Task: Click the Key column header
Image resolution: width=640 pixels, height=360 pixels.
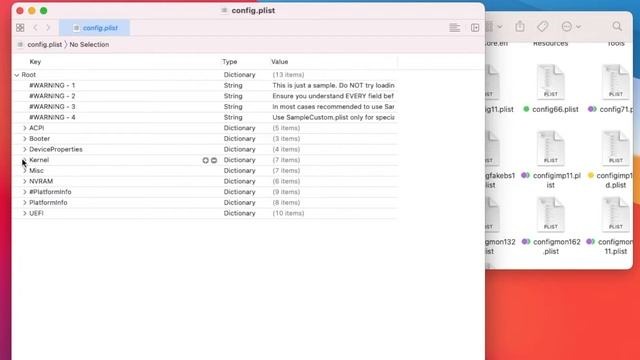Action: pyautogui.click(x=35, y=62)
